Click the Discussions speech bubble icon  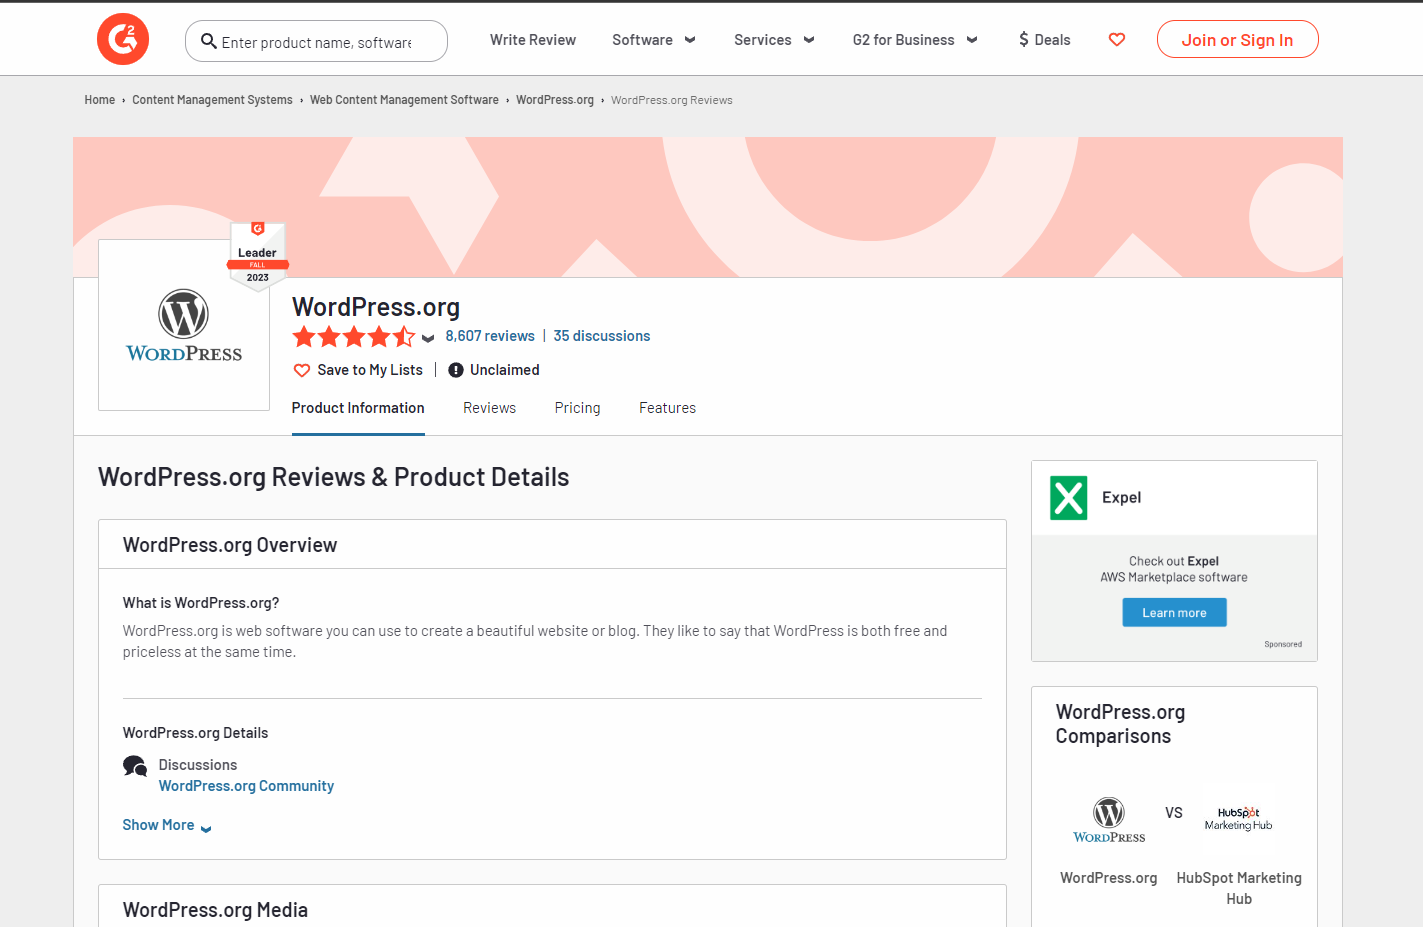coord(135,767)
